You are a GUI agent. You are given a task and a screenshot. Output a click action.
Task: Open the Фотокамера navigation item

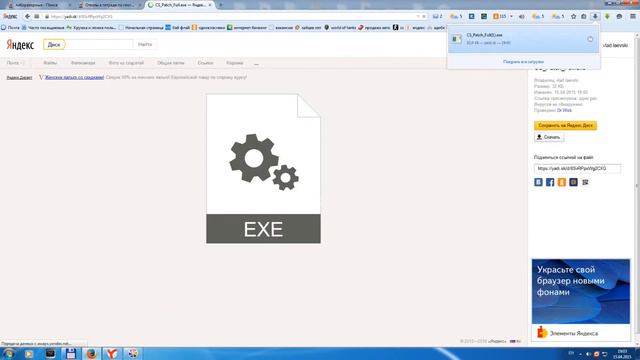click(83, 63)
